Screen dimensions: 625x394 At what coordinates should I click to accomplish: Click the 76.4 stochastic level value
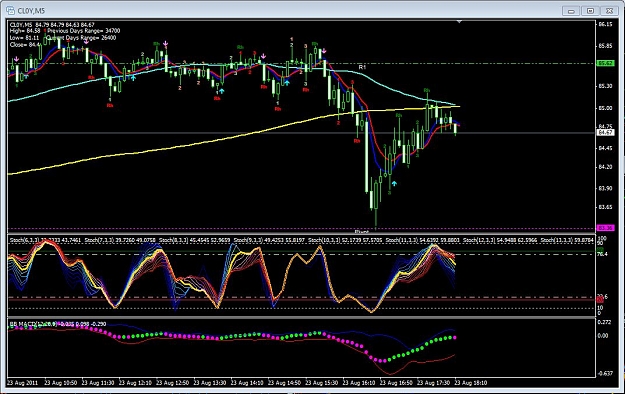[603, 254]
